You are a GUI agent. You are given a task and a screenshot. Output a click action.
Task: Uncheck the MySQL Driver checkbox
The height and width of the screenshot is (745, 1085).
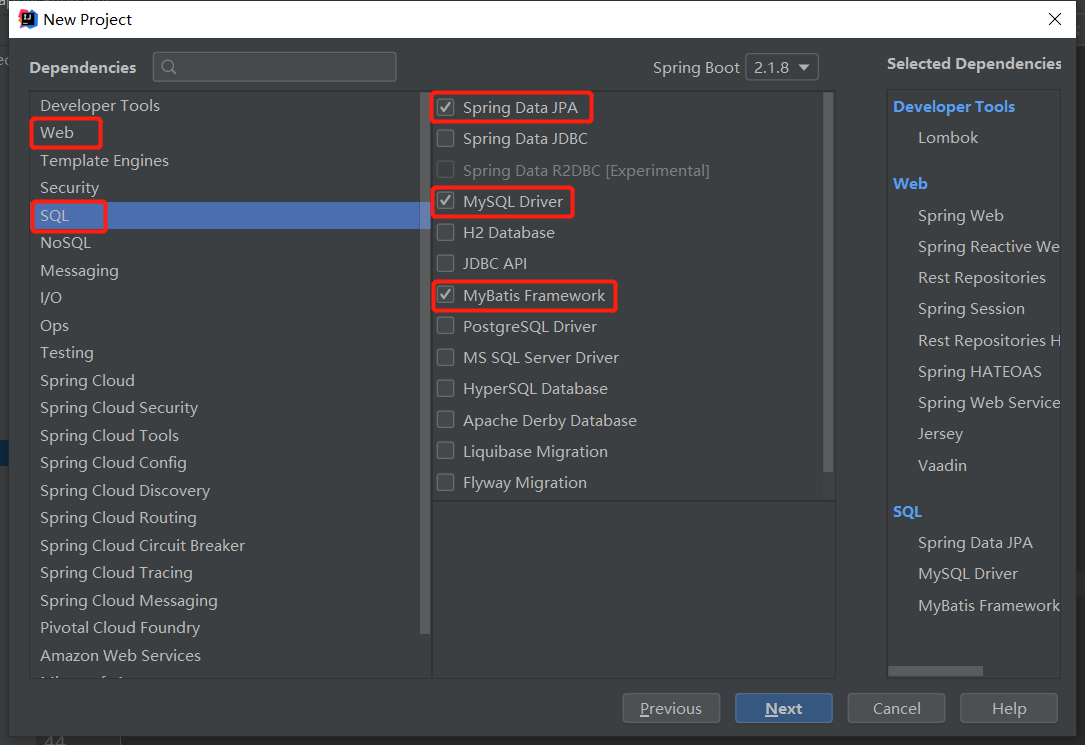[x=446, y=201]
